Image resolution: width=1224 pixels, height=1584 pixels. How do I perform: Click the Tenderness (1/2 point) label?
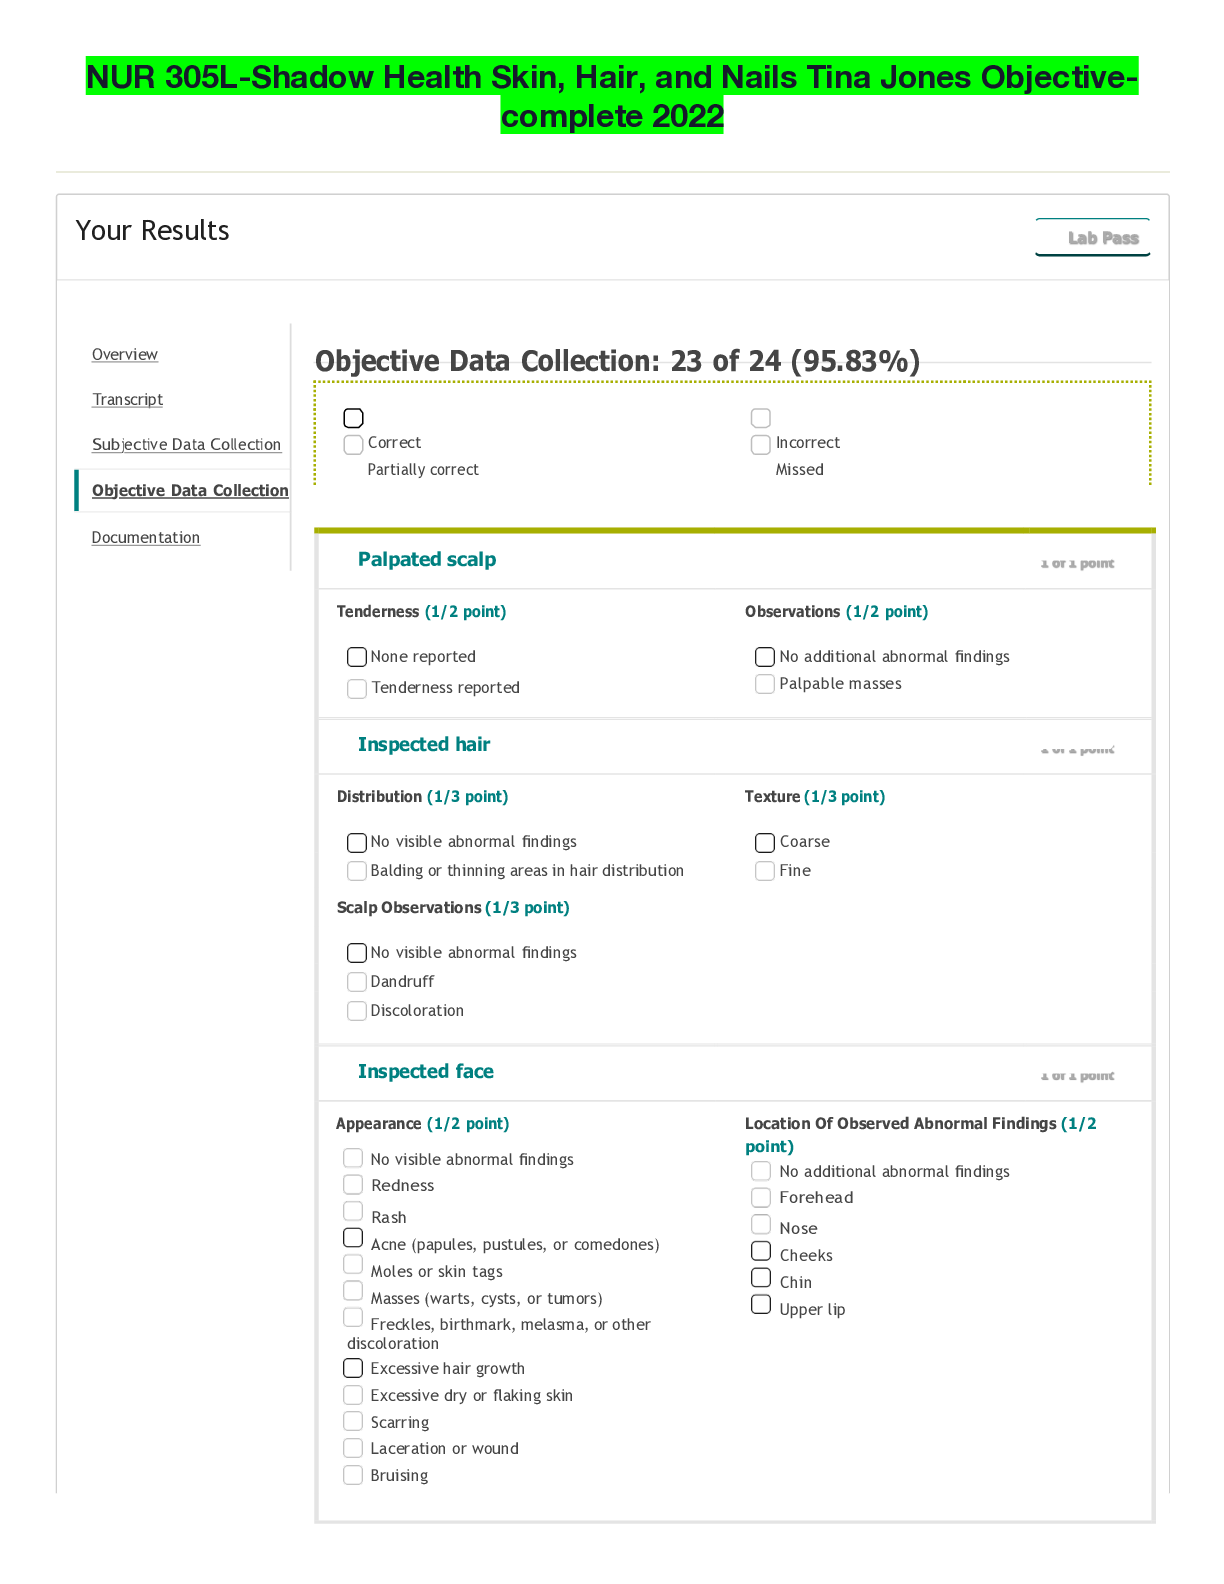coord(421,612)
